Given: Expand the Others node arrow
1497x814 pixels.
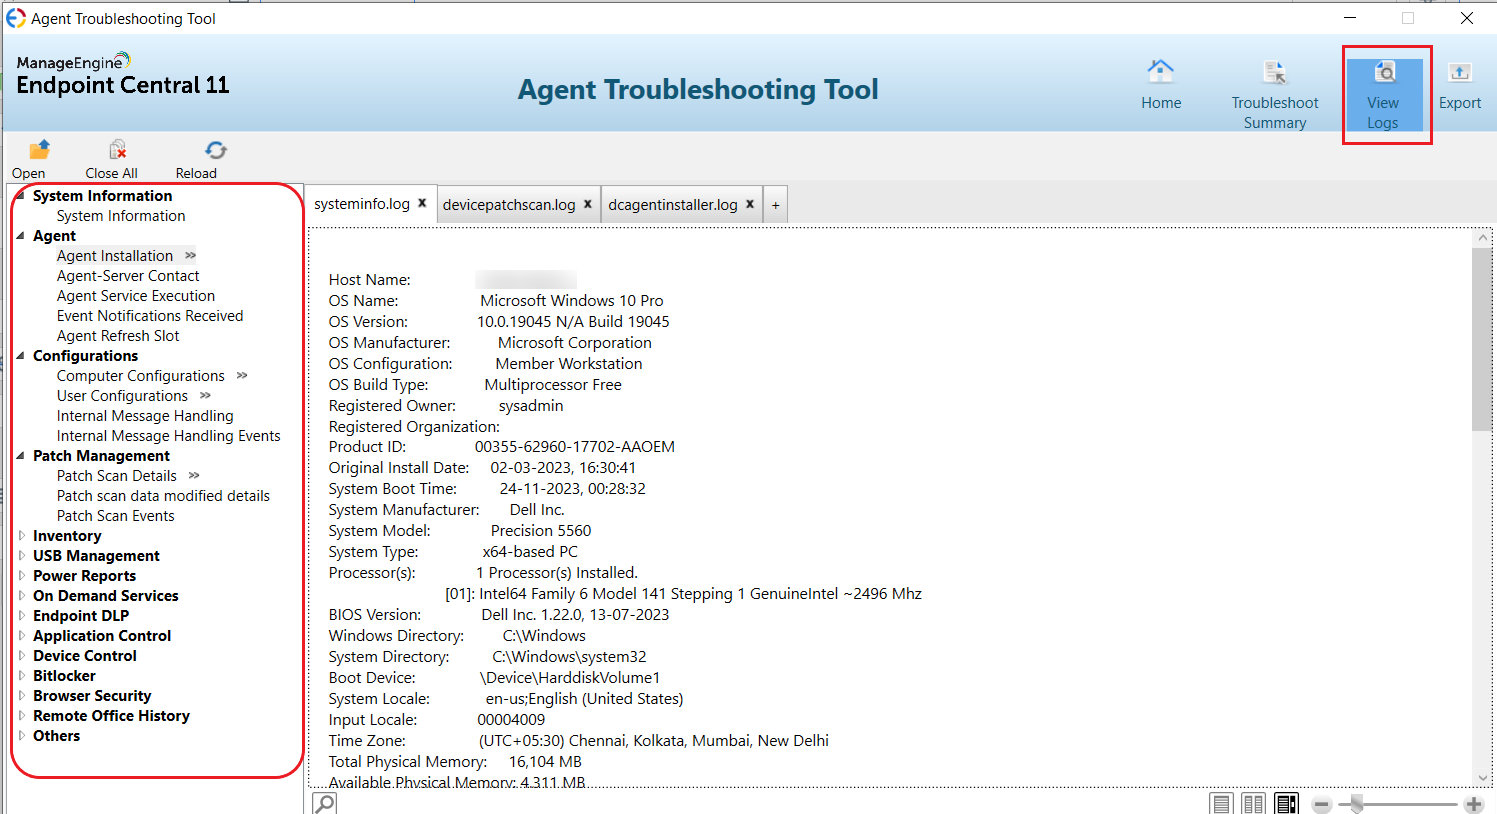Looking at the screenshot, I should tap(21, 736).
